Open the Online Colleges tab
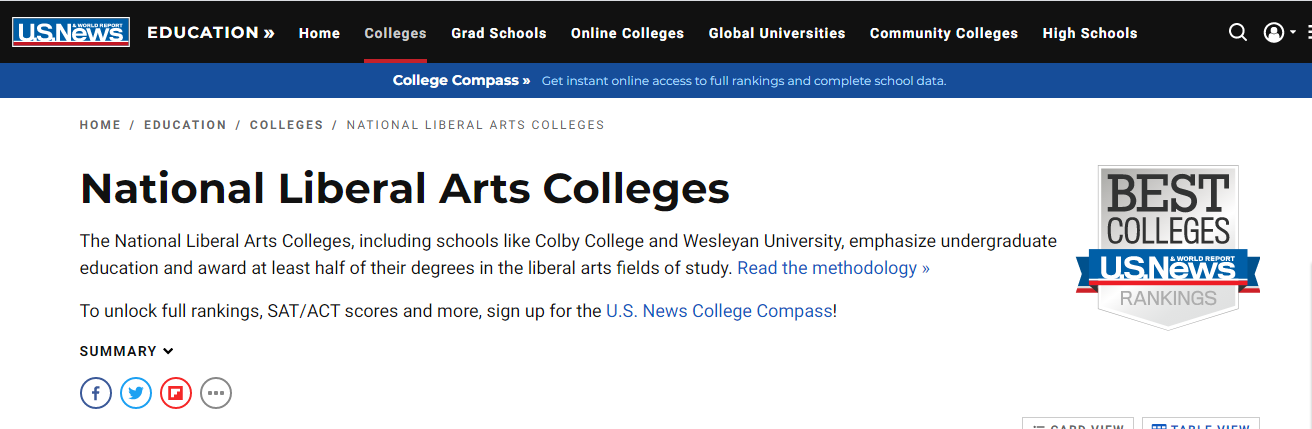The width and height of the screenshot is (1312, 429). click(627, 33)
